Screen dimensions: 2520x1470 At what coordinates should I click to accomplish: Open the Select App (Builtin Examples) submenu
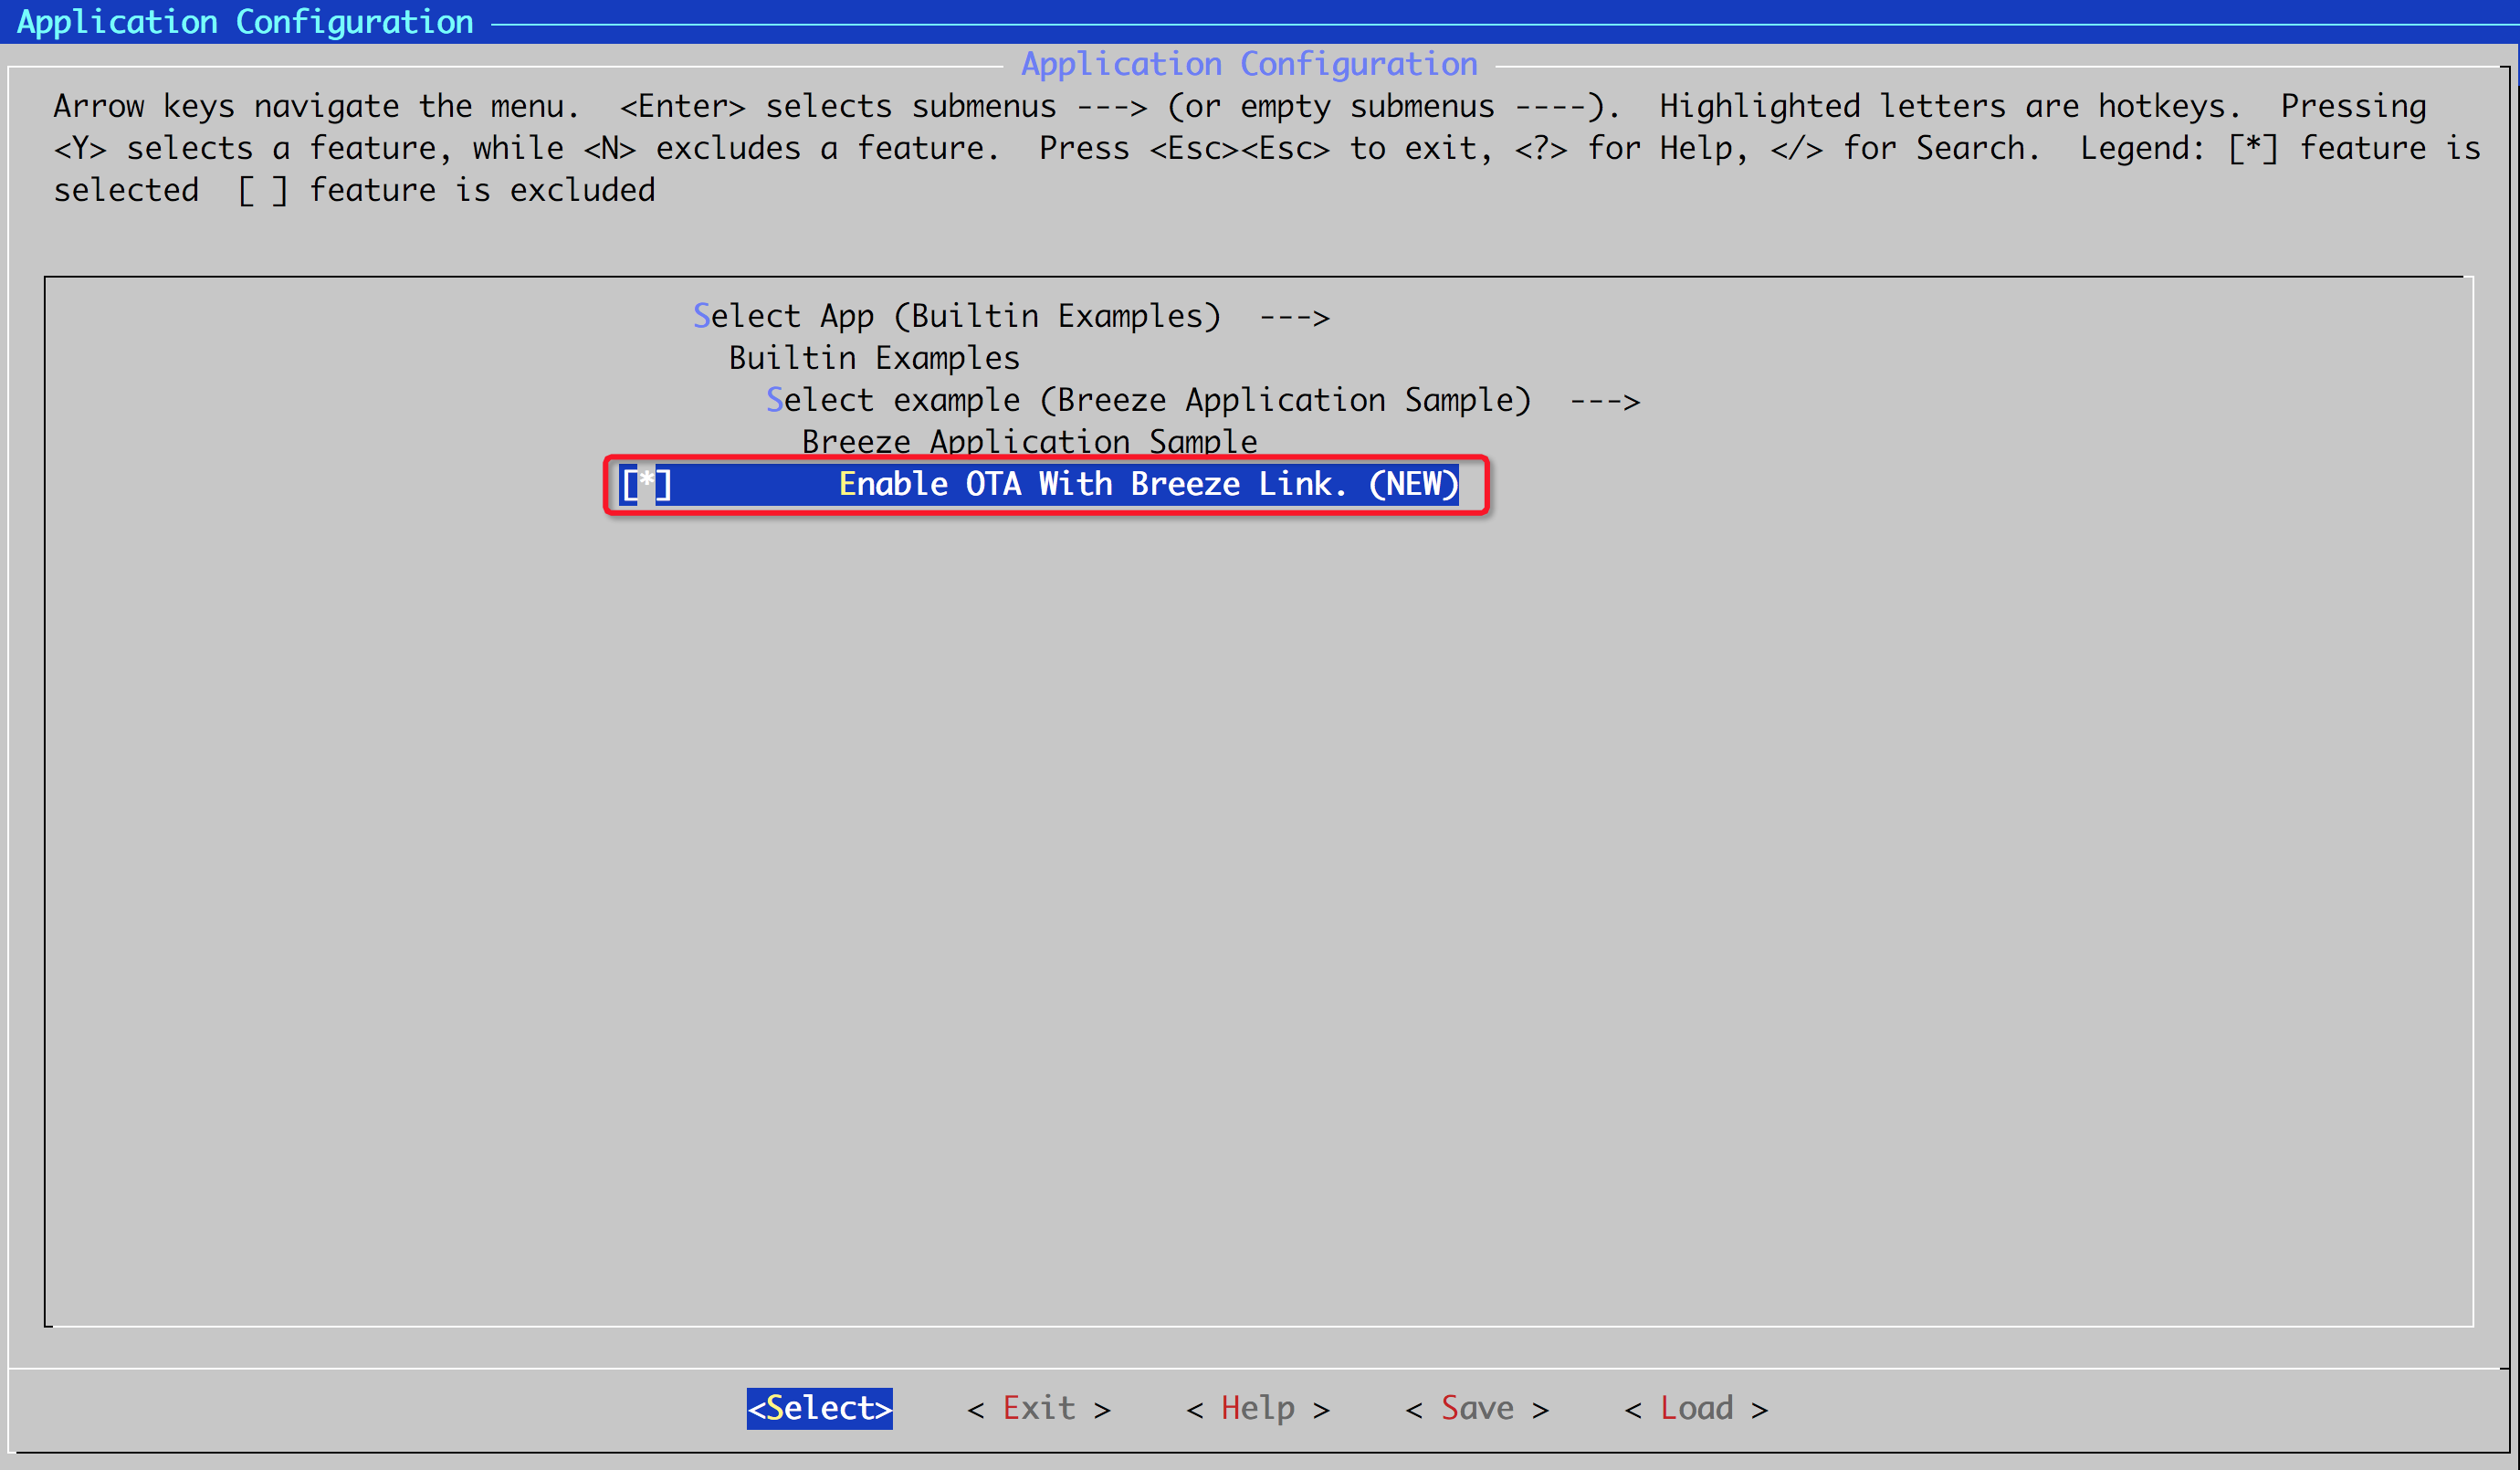(x=1011, y=316)
